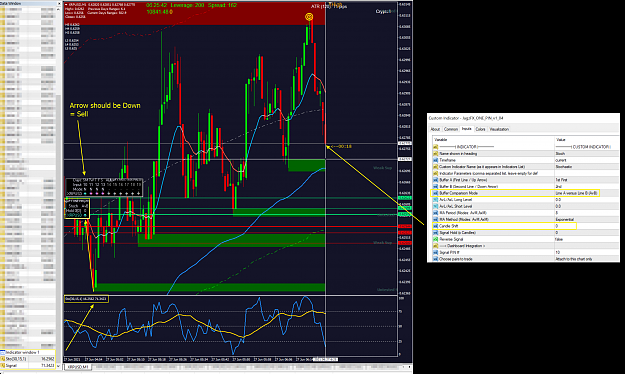Click icon beside MA Method row
625x374 pixels.
pyautogui.click(x=436, y=219)
